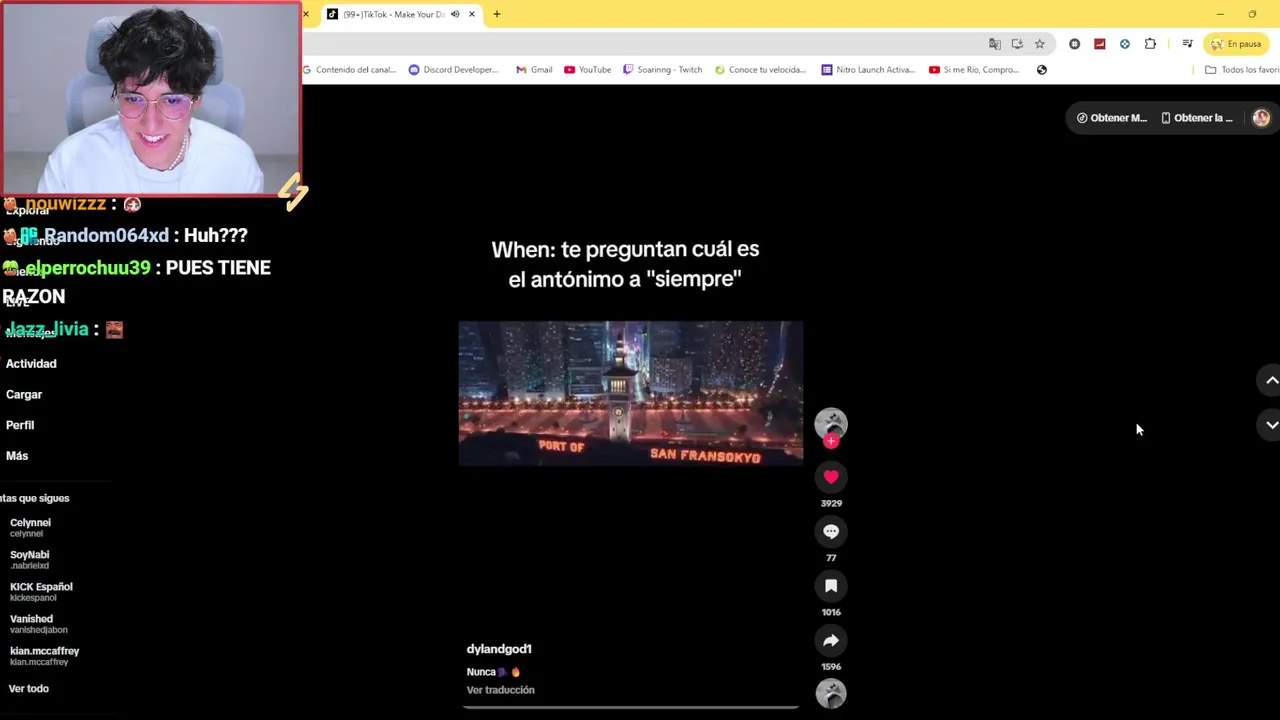The height and width of the screenshot is (720, 1280).
Task: Click the install app icon in the address bar
Action: [1017, 44]
